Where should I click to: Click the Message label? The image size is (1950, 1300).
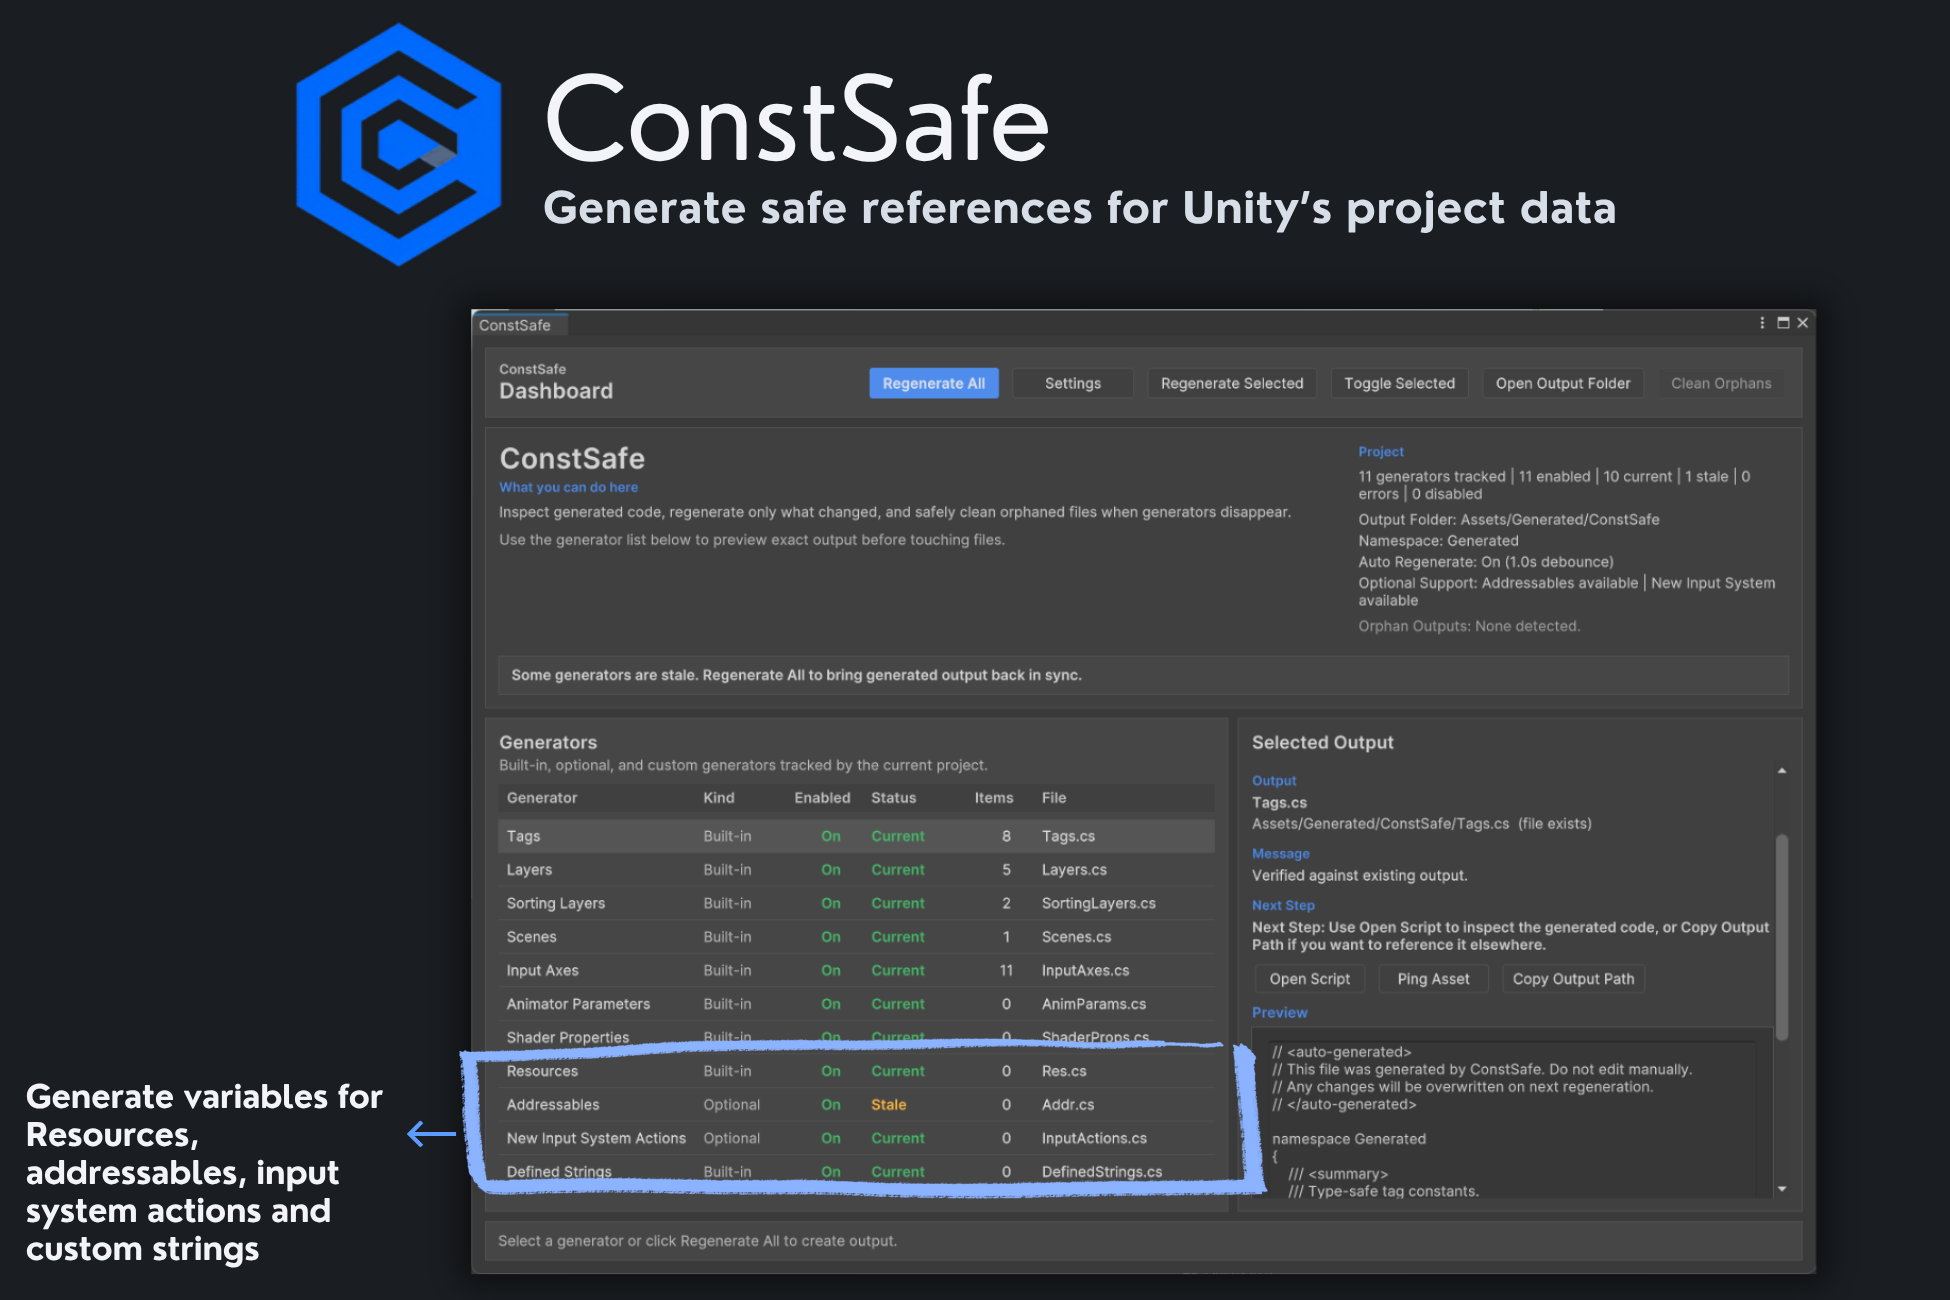coord(1280,854)
